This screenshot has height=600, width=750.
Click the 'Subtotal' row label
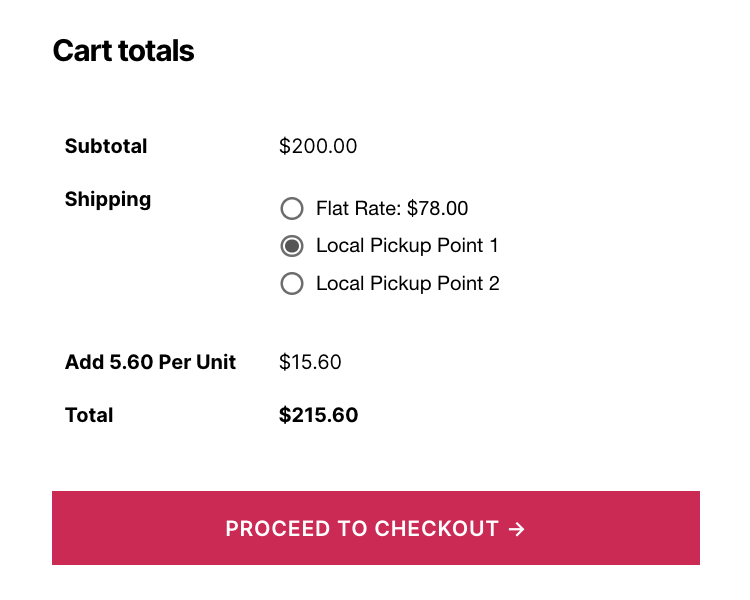106,147
